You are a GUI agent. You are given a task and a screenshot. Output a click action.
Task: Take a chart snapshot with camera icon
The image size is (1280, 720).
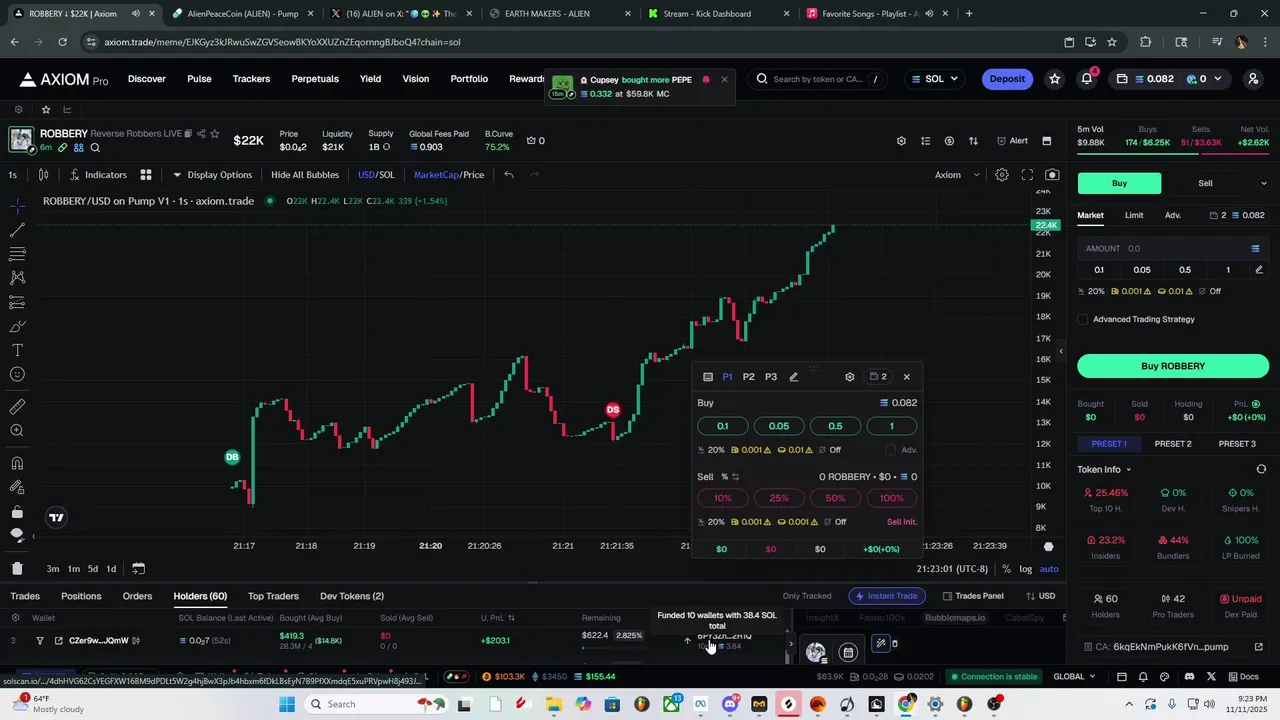(x=1052, y=175)
